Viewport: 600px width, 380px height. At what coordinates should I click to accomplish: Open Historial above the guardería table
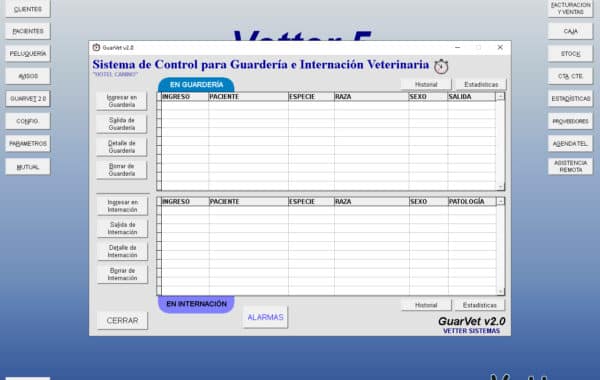pyautogui.click(x=426, y=84)
